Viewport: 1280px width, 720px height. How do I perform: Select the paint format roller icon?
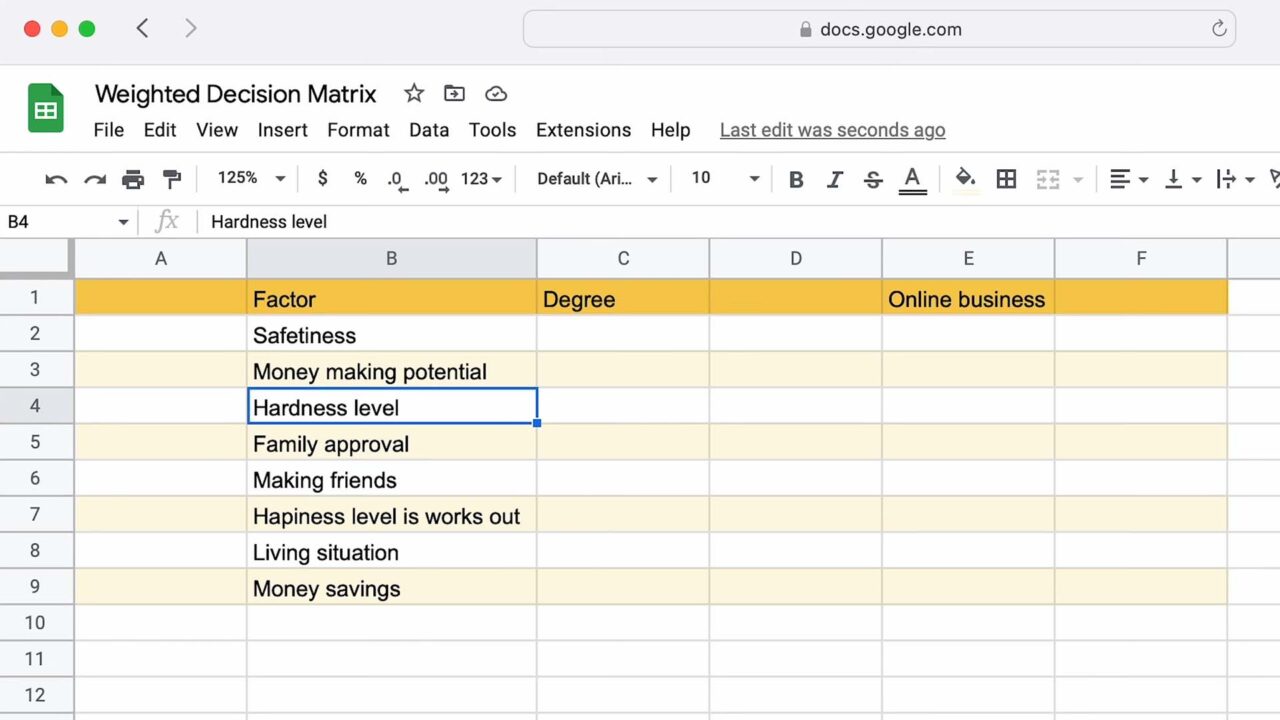tap(172, 179)
